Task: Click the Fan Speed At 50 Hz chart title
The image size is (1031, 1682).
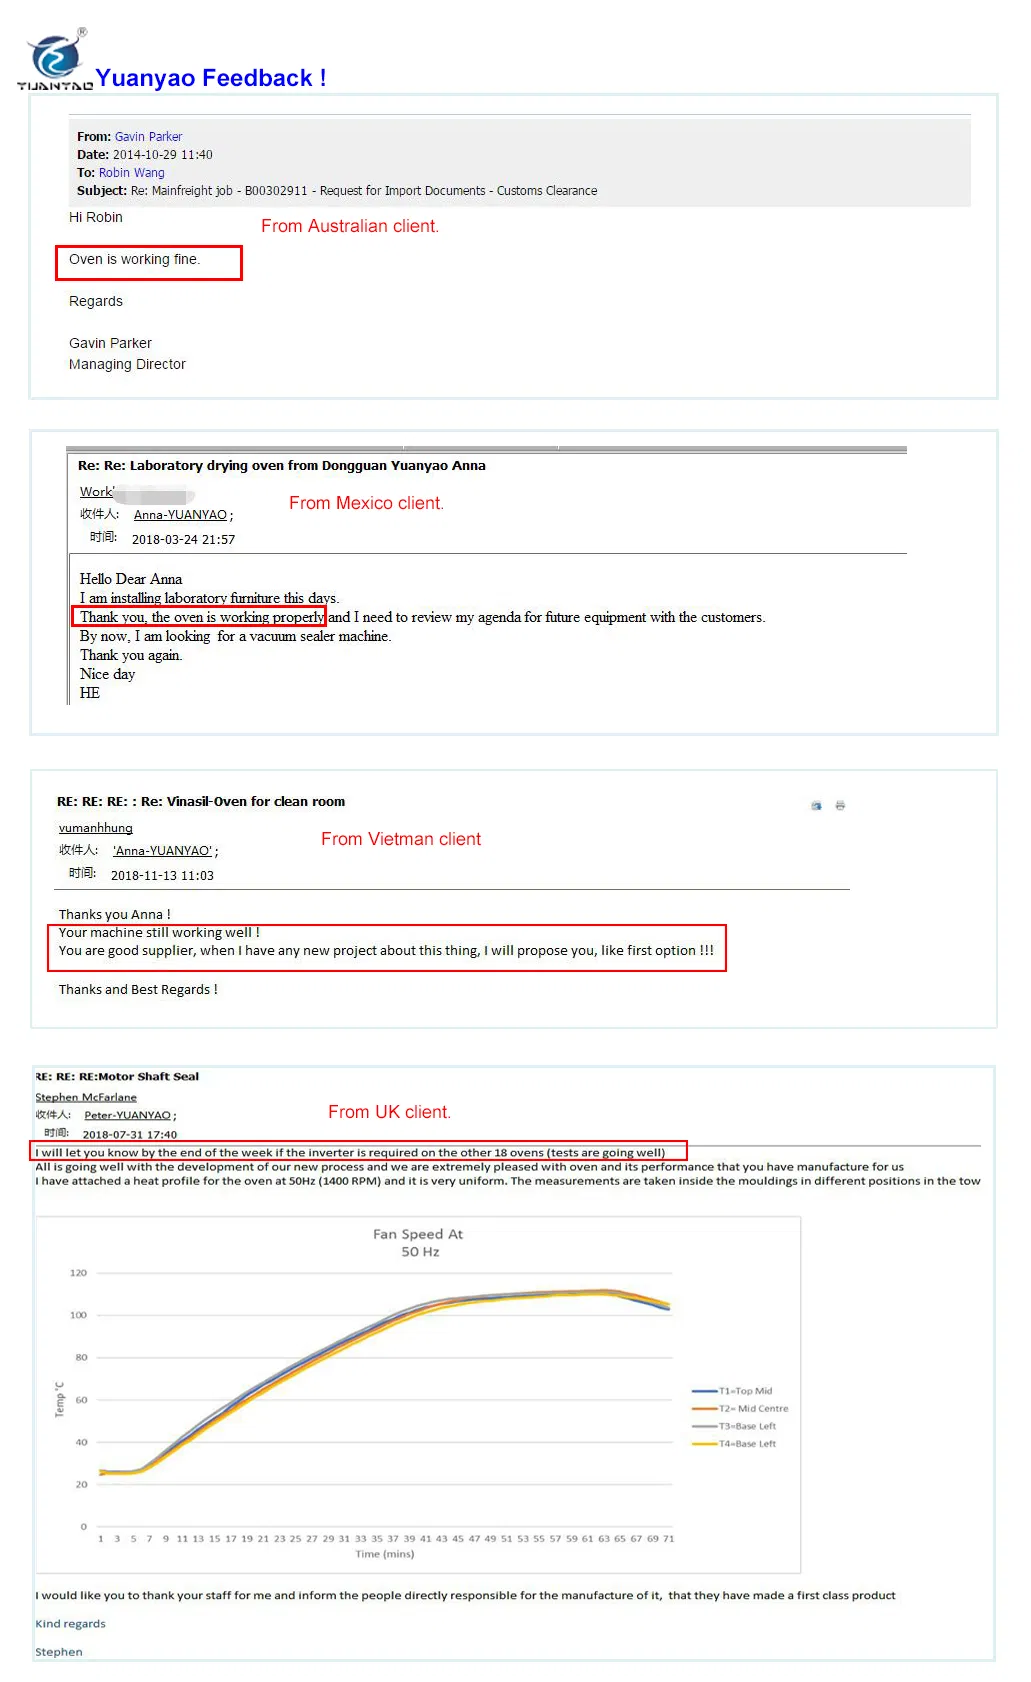Action: [x=418, y=1243]
